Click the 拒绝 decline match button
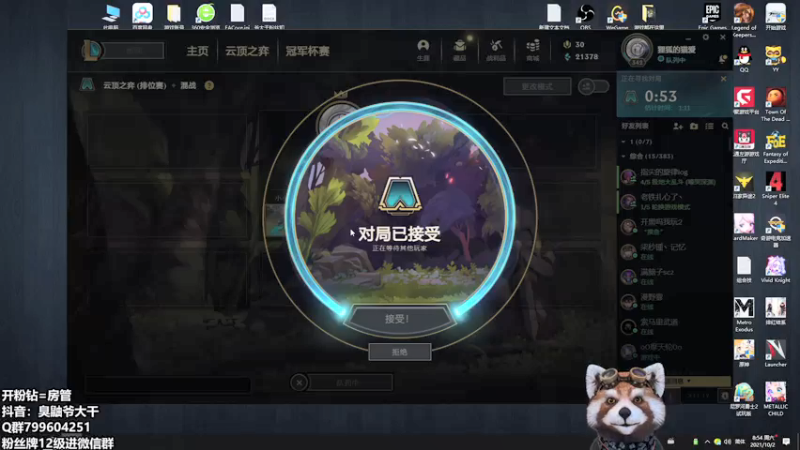The height and width of the screenshot is (450, 800). click(x=399, y=352)
